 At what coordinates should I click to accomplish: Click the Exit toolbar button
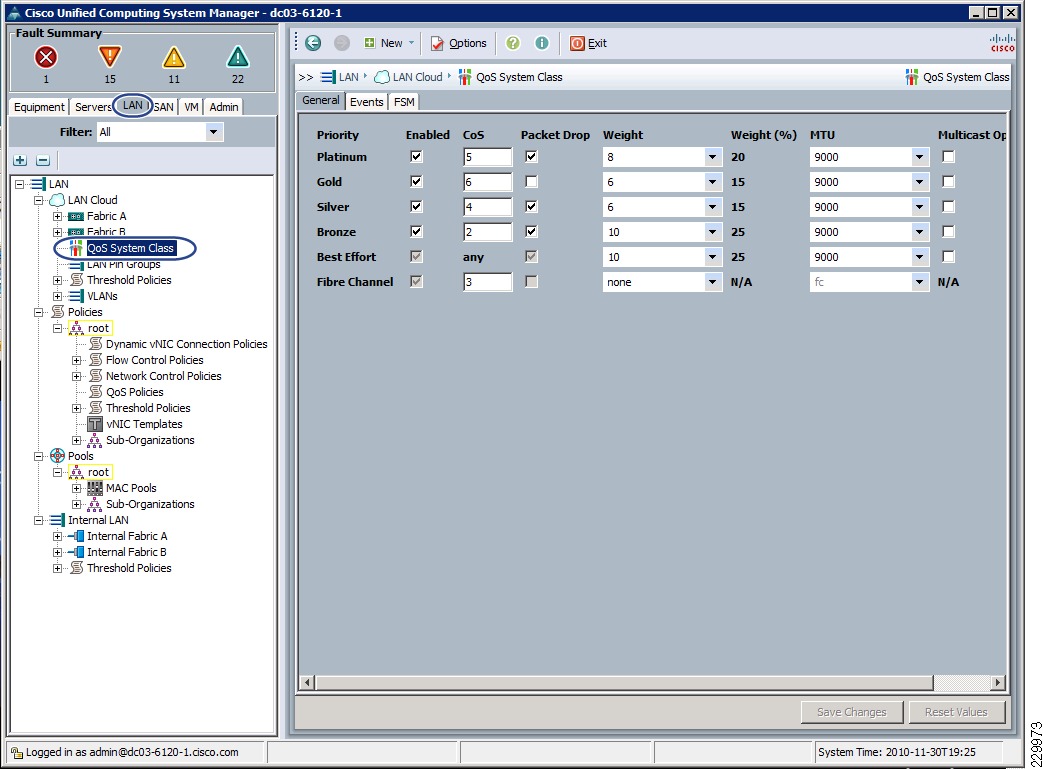point(589,43)
